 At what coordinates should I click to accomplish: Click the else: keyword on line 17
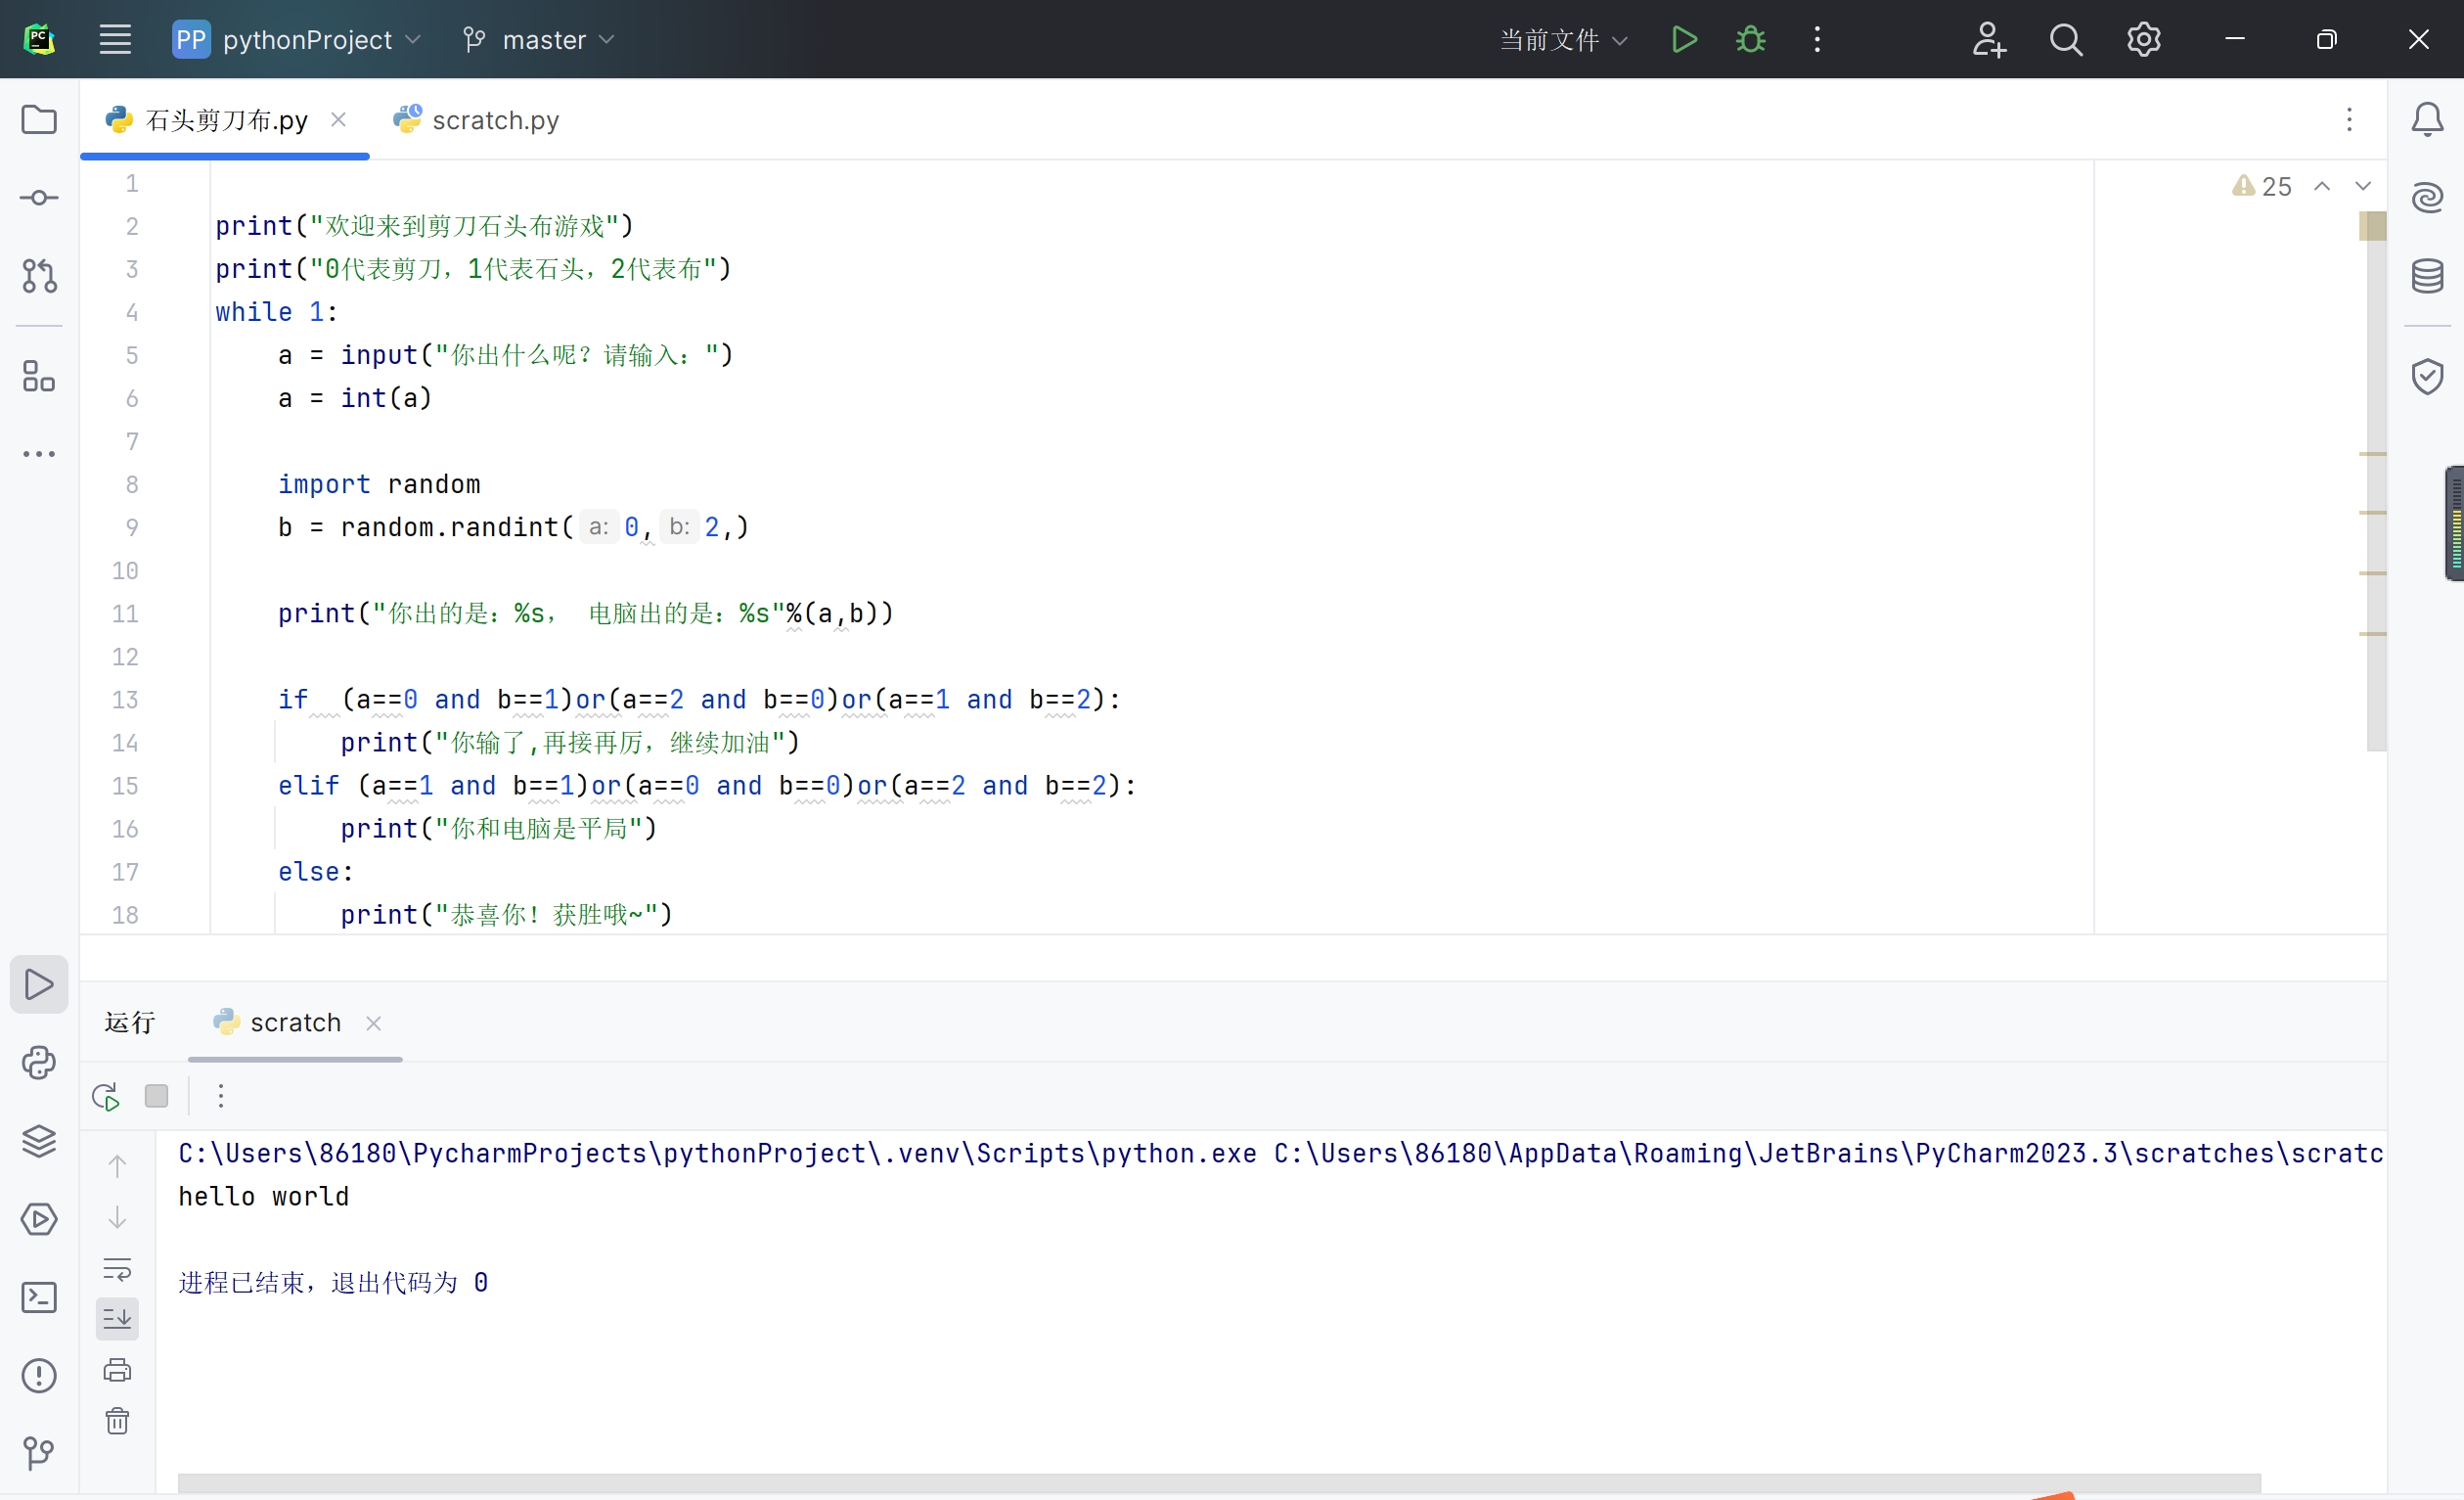pyautogui.click(x=316, y=872)
